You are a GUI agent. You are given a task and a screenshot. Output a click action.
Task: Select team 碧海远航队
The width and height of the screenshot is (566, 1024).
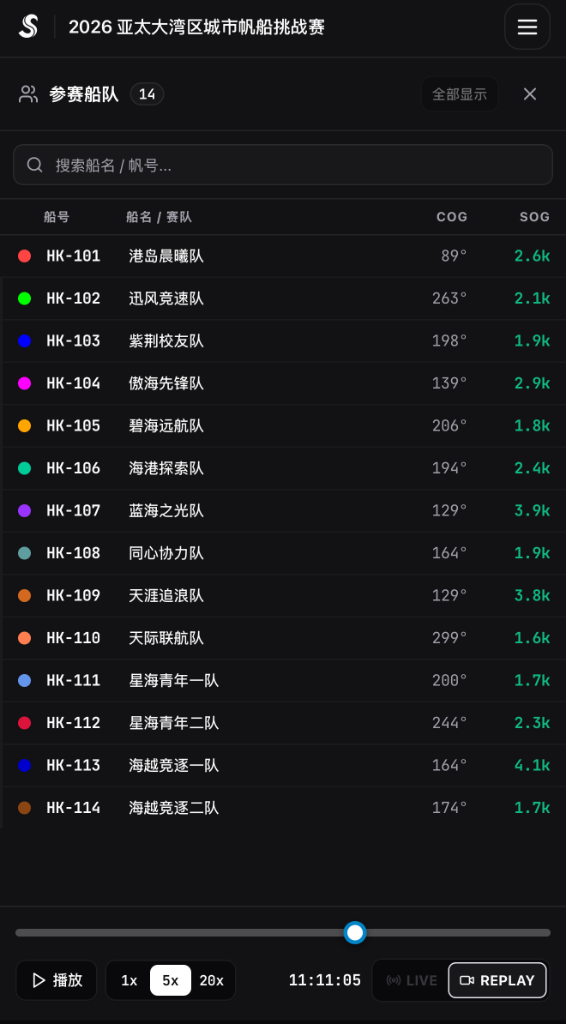tap(166, 426)
